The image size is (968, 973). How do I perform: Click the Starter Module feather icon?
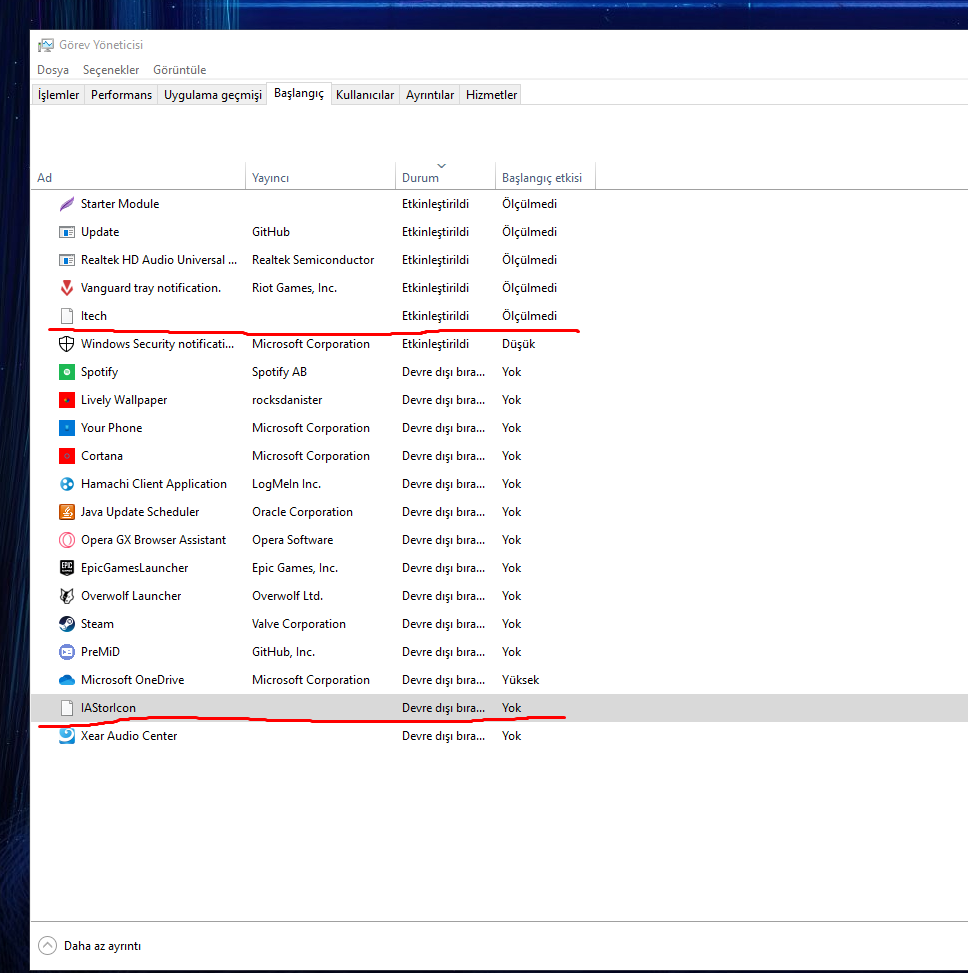66,204
